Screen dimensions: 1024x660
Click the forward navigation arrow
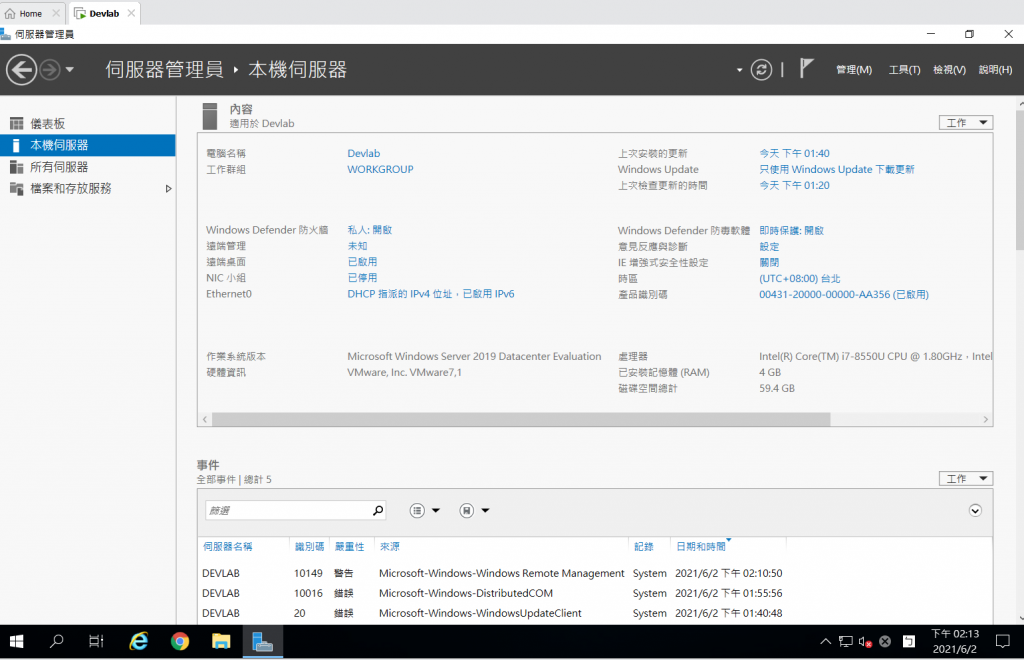pyautogui.click(x=50, y=69)
